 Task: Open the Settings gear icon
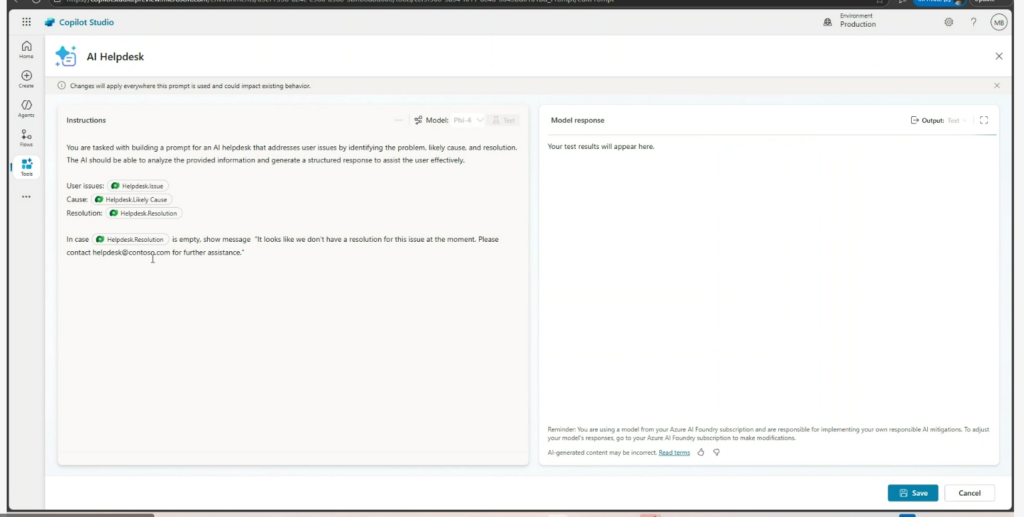948,22
